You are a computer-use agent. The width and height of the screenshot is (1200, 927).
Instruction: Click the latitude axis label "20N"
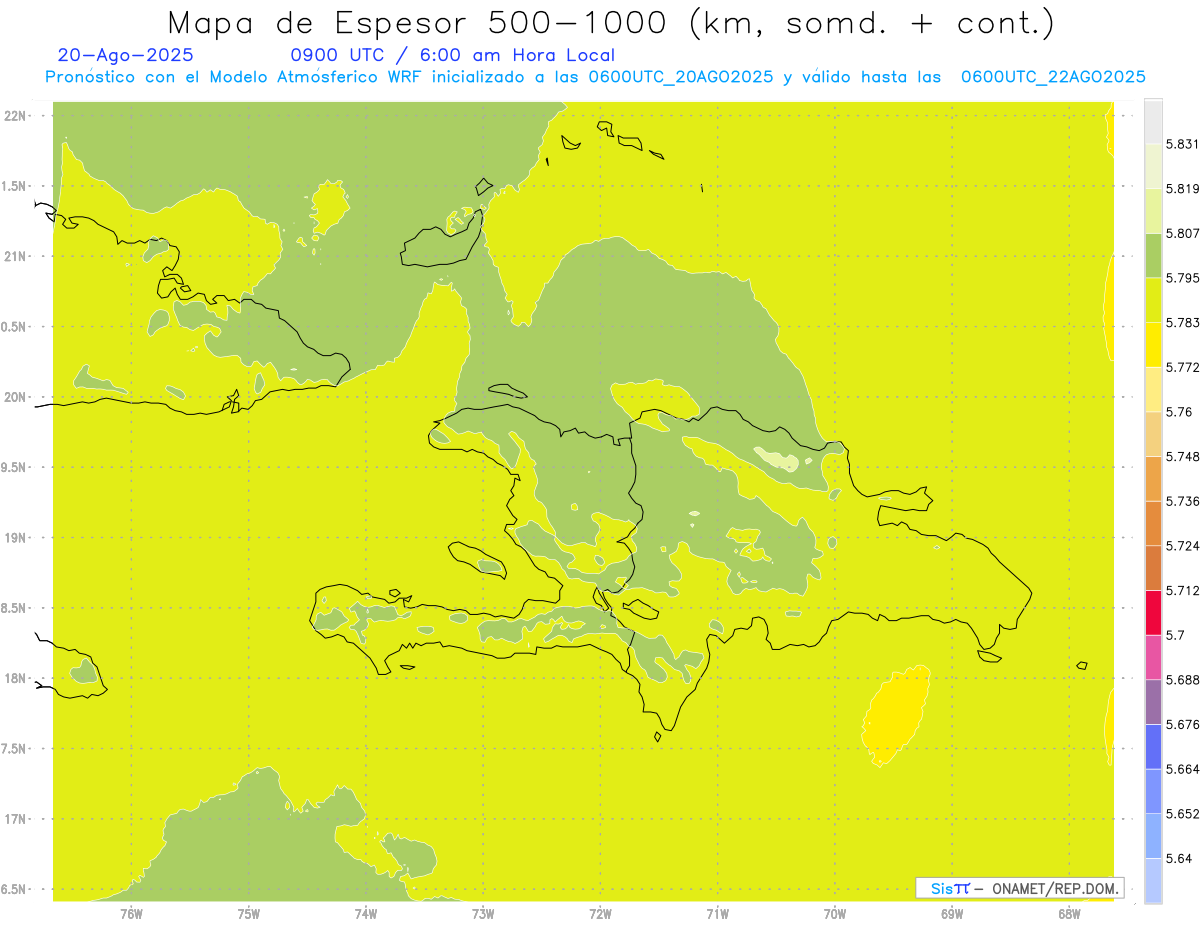tap(13, 397)
